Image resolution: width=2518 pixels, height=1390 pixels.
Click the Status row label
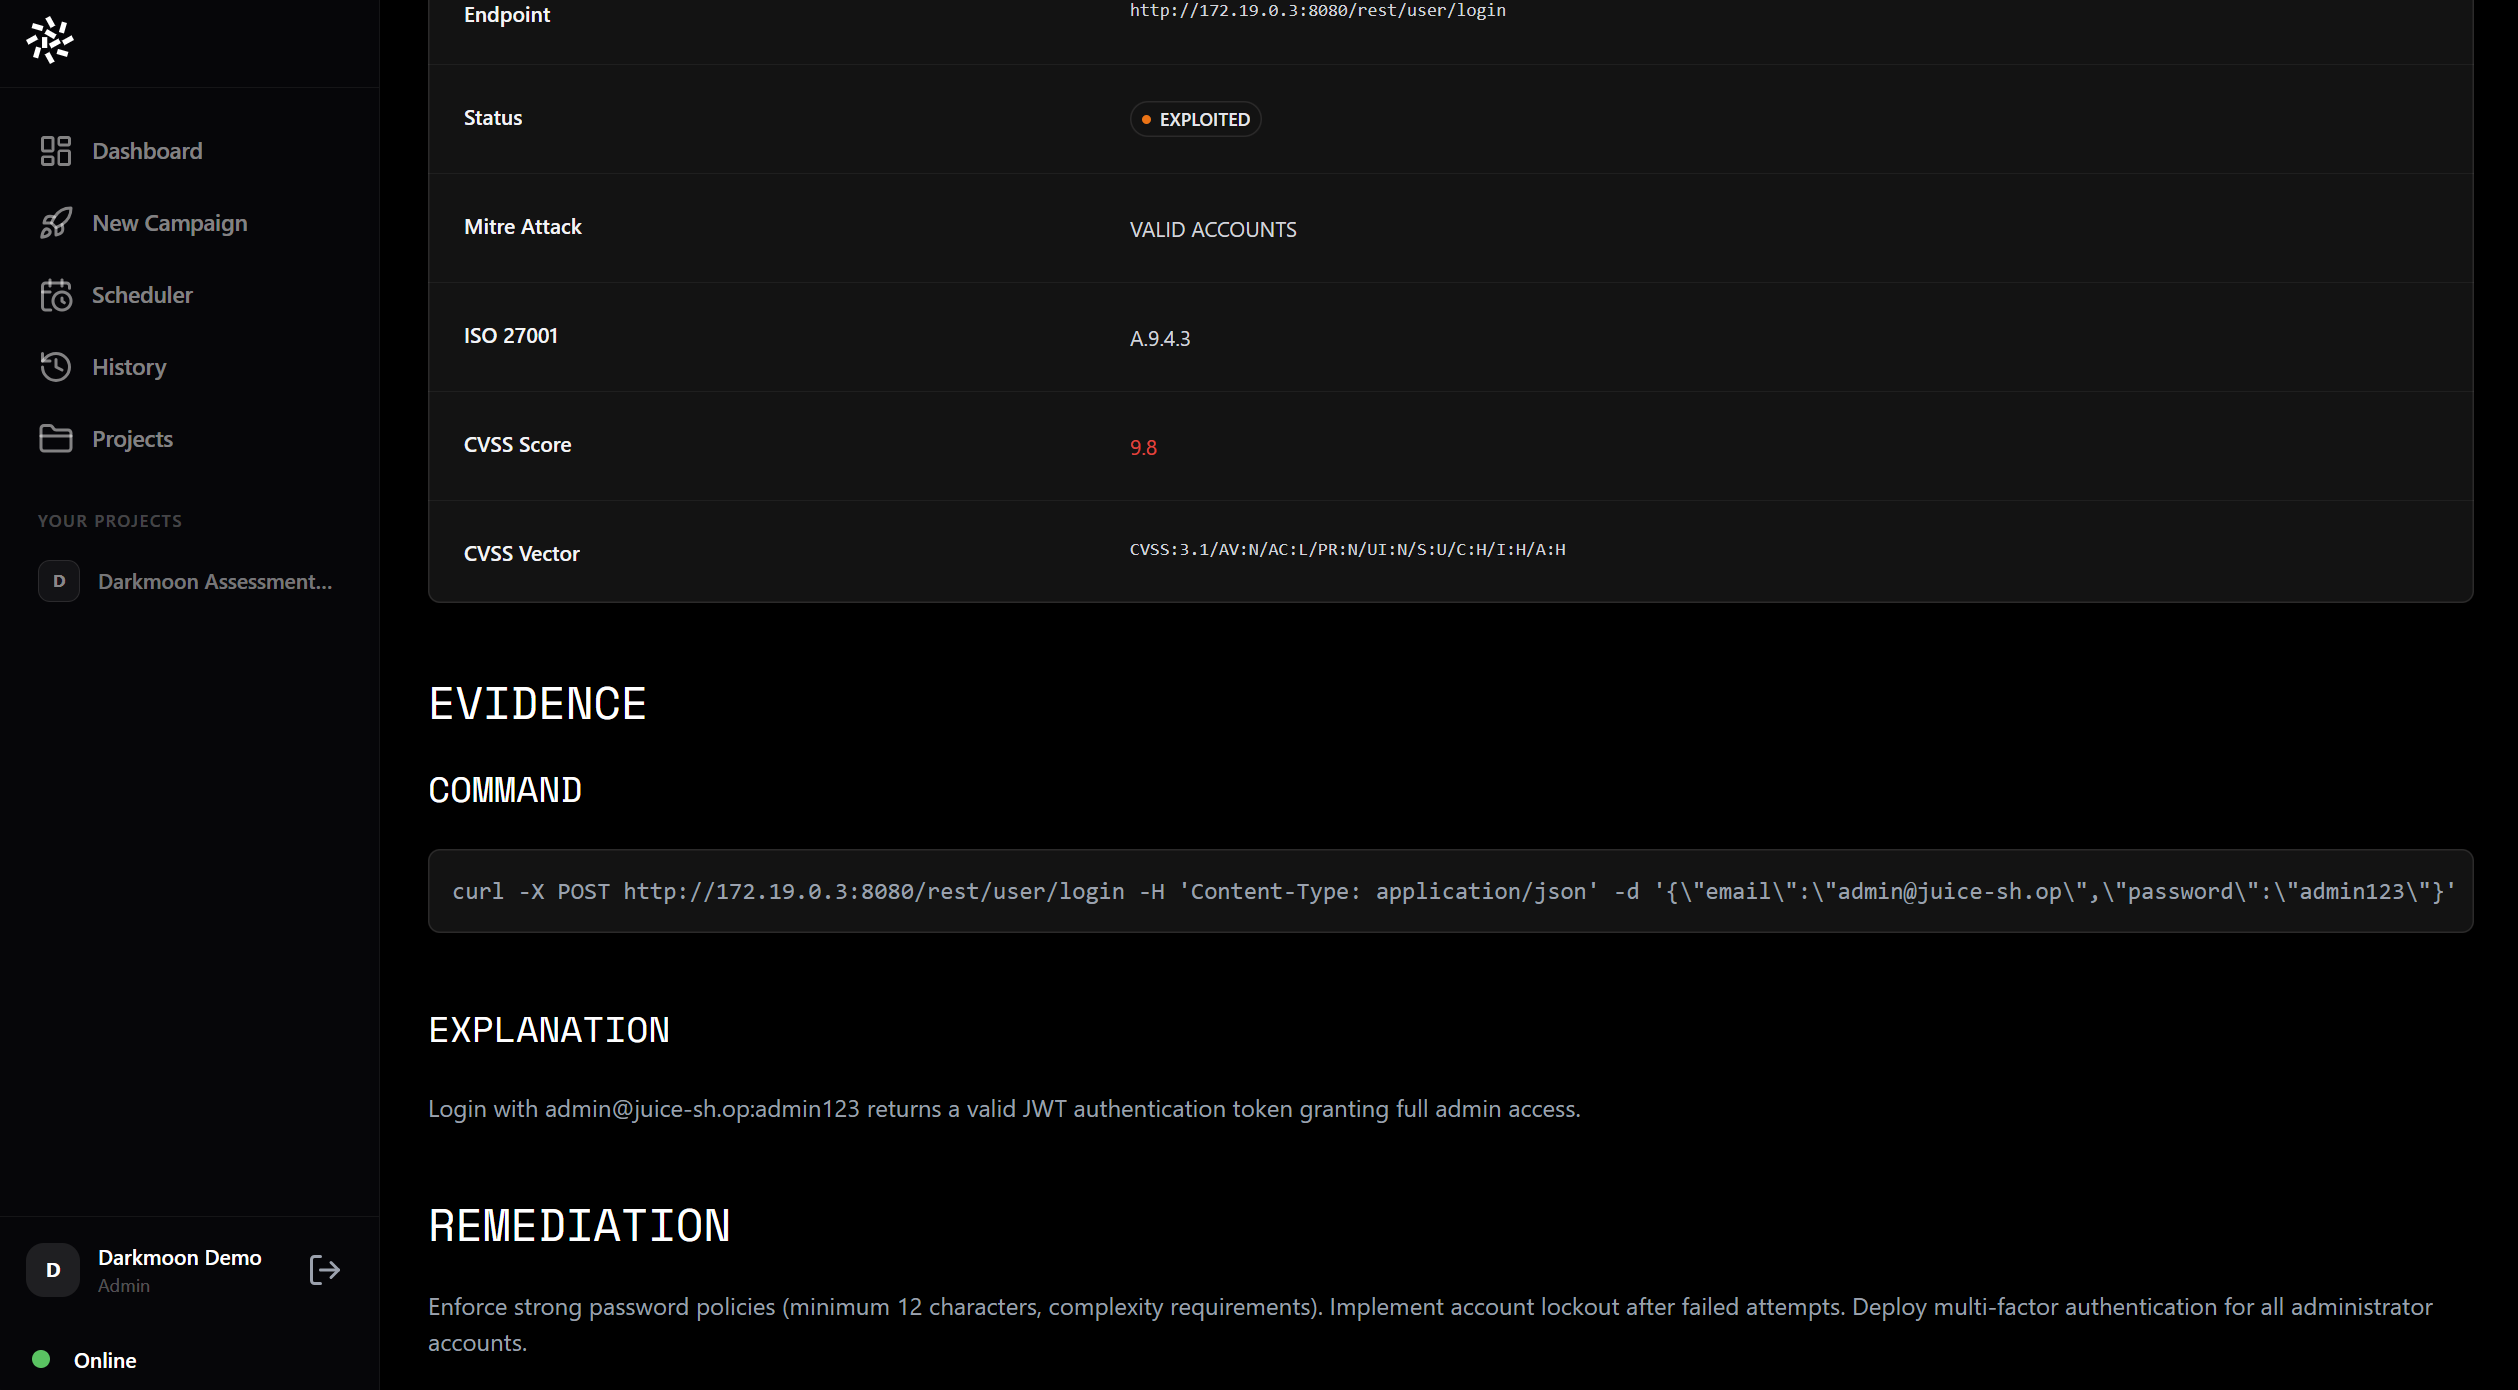pyautogui.click(x=493, y=117)
